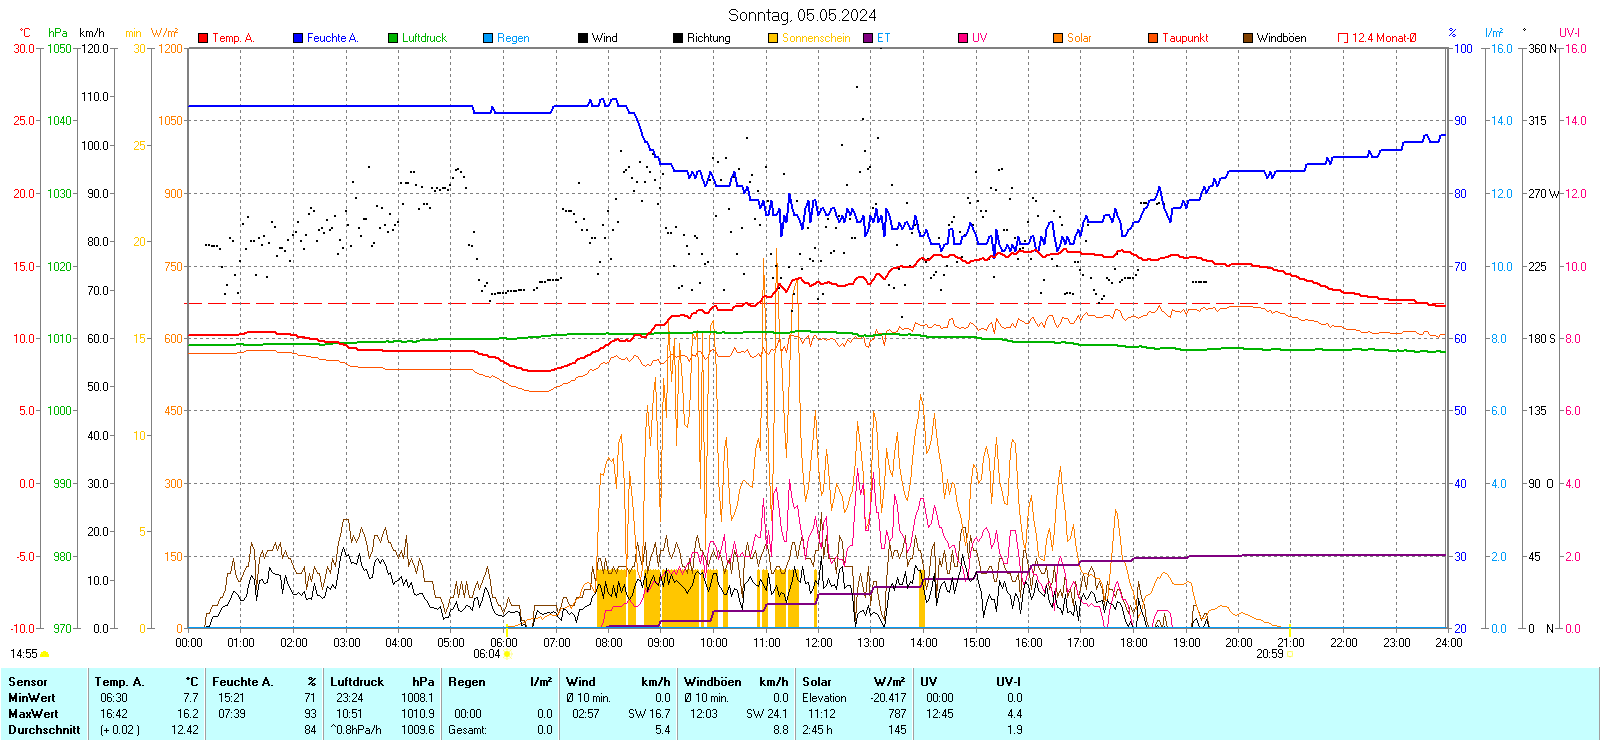Select the Windböen header in the table
The image size is (1600, 740).
tap(713, 682)
